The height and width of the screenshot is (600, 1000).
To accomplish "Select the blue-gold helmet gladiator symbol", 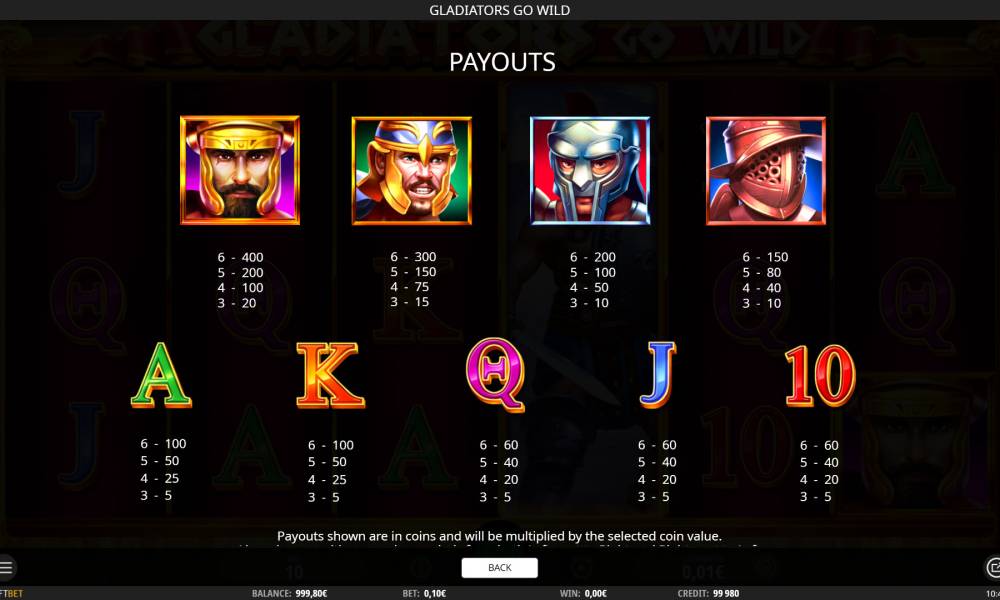I will [x=411, y=171].
